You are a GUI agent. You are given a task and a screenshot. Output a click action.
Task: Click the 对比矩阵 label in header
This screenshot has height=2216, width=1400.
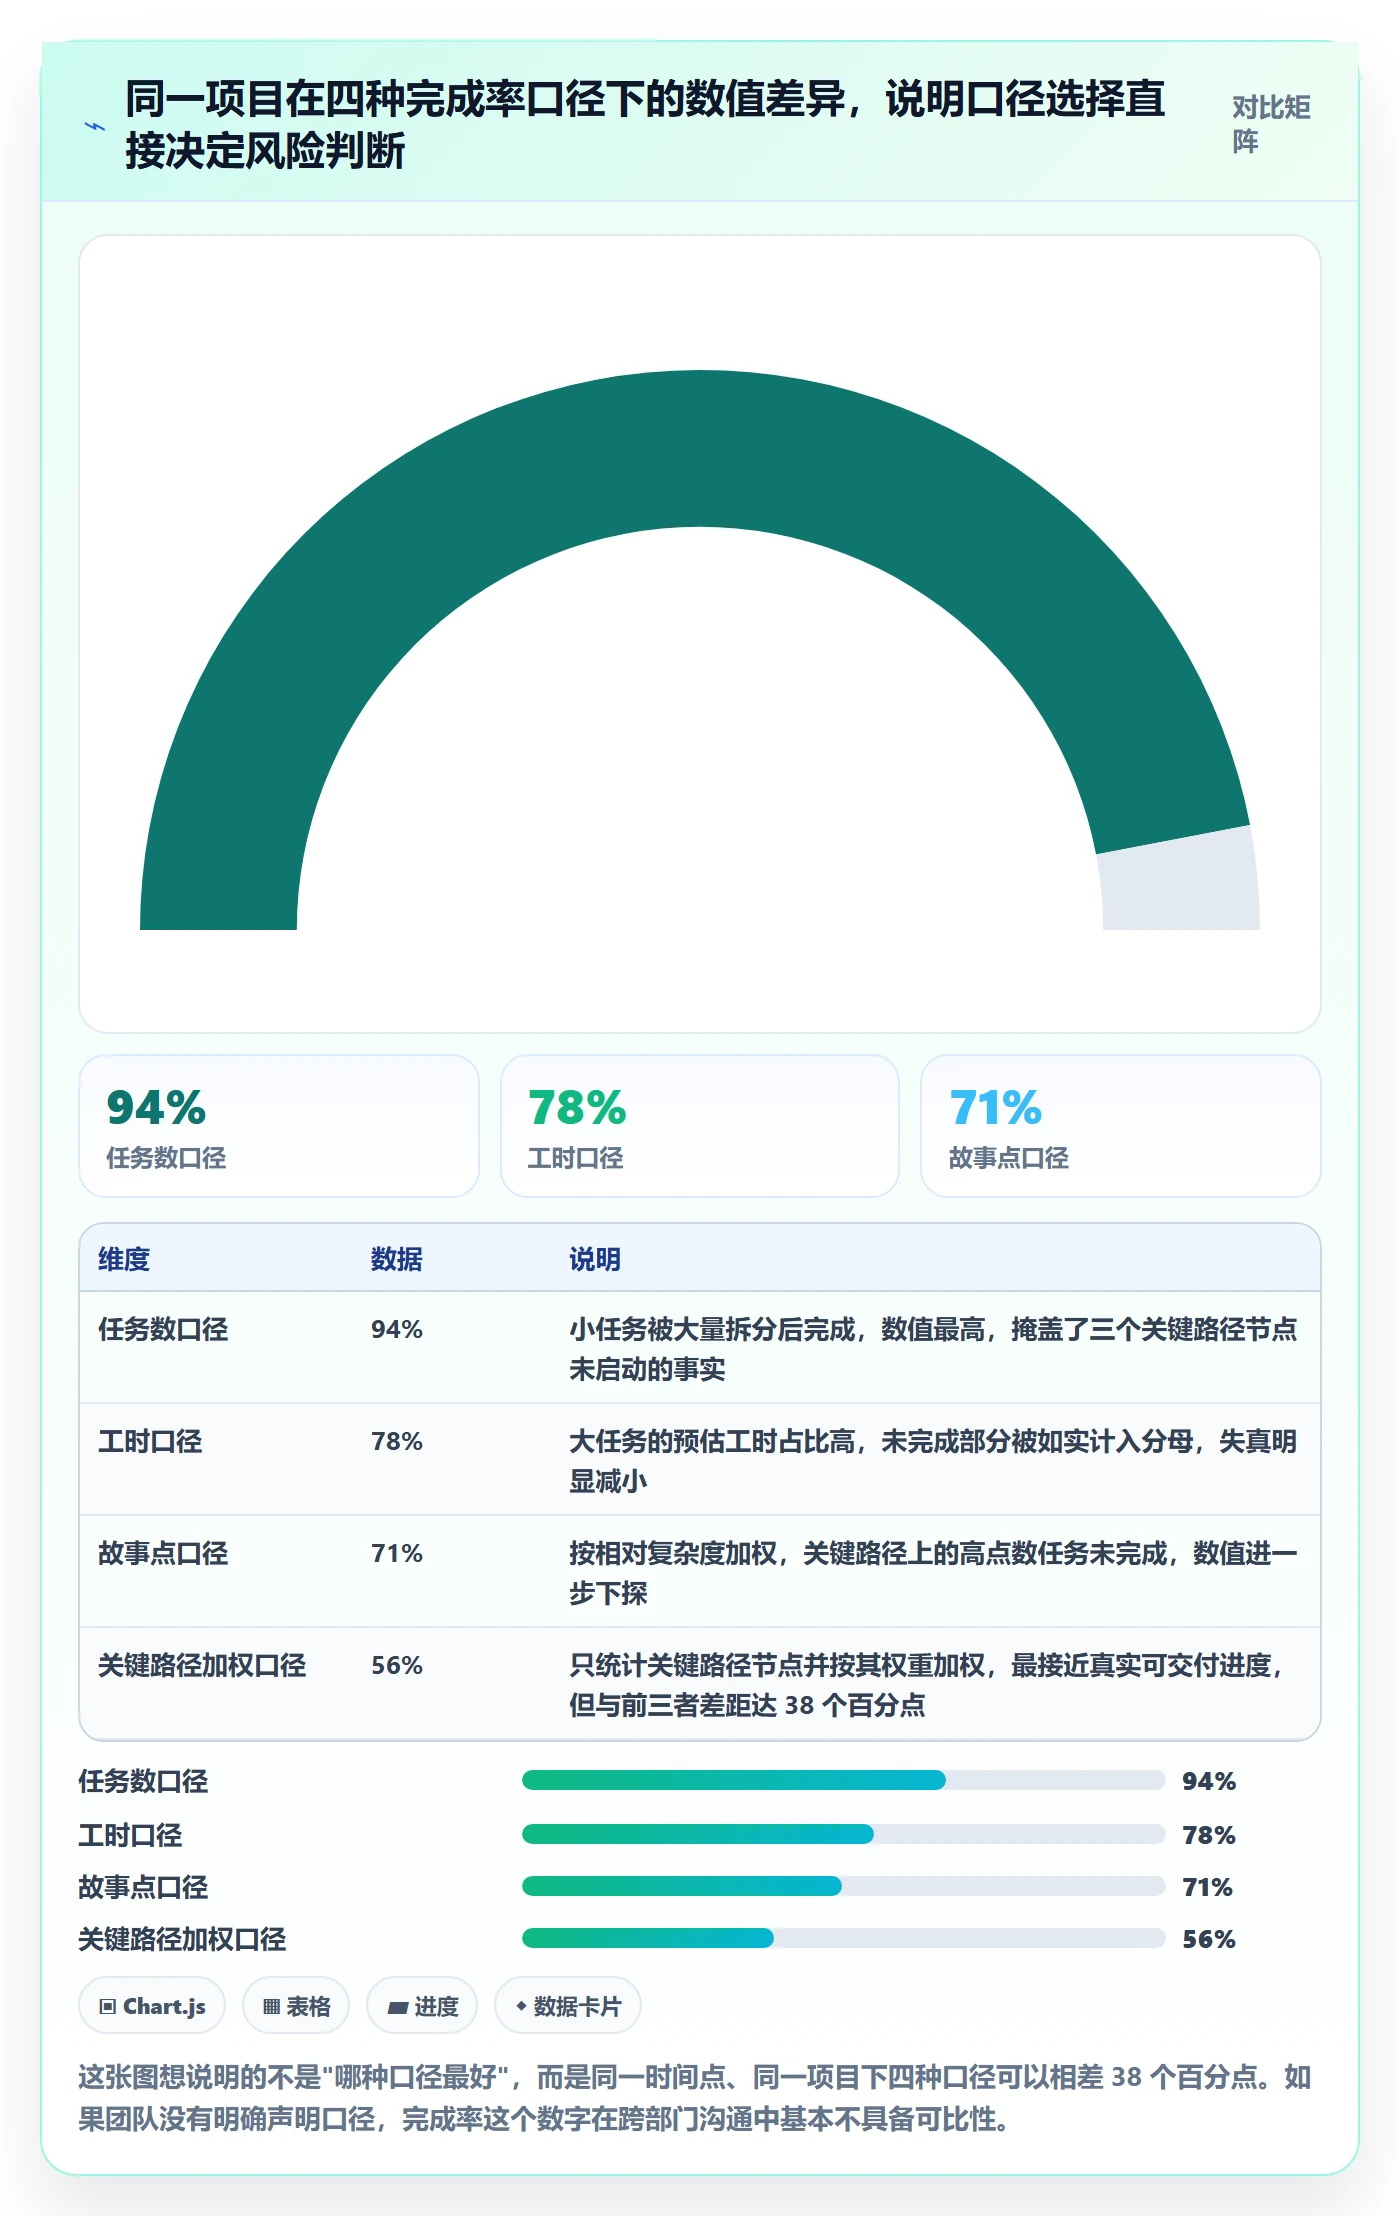tap(1271, 124)
